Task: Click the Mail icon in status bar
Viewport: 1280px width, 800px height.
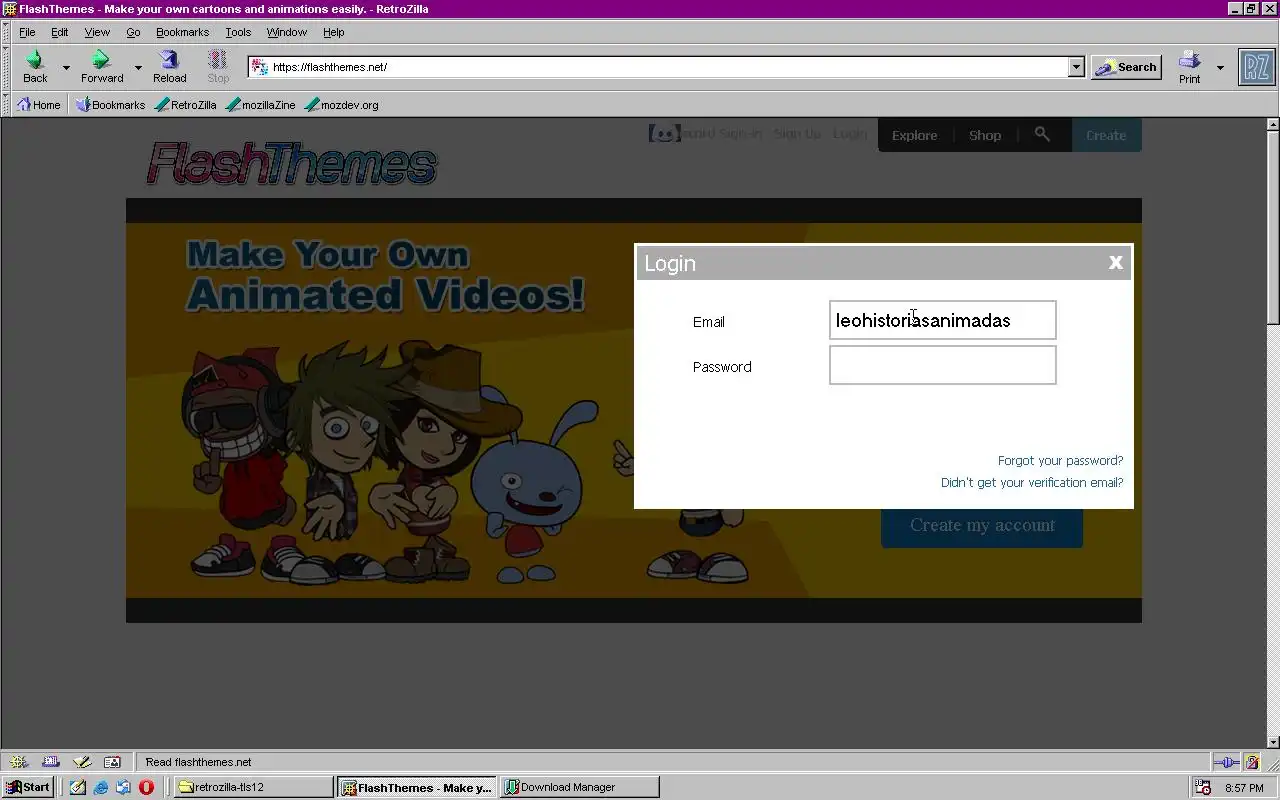Action: pos(51,762)
